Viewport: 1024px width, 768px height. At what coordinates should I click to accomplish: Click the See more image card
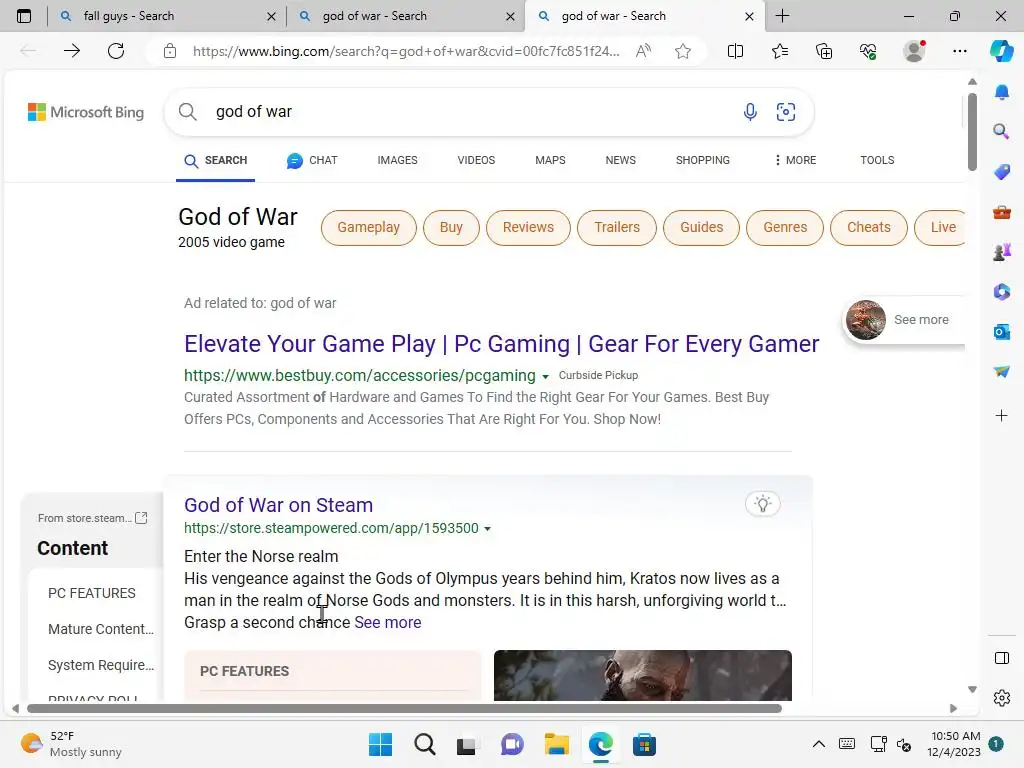(x=903, y=320)
